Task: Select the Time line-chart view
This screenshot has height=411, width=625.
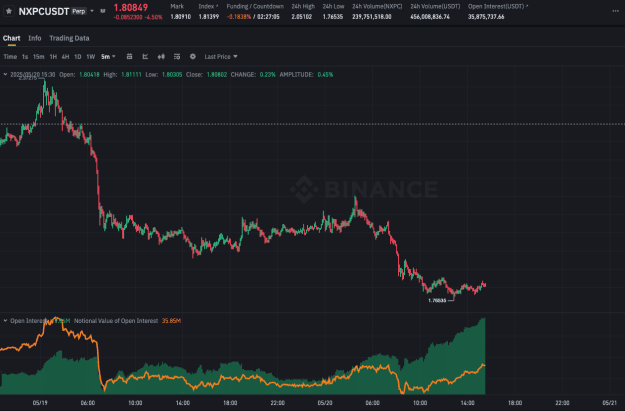Action: coord(10,57)
